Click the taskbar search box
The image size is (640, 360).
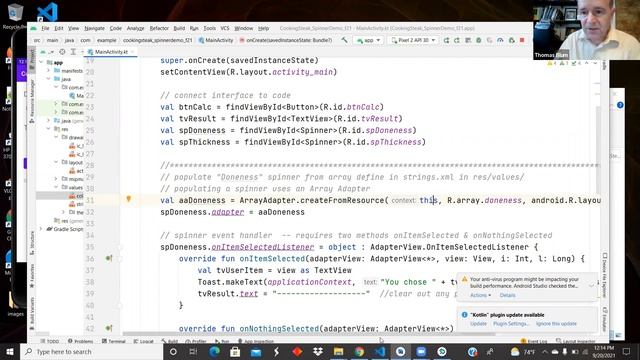point(92,351)
